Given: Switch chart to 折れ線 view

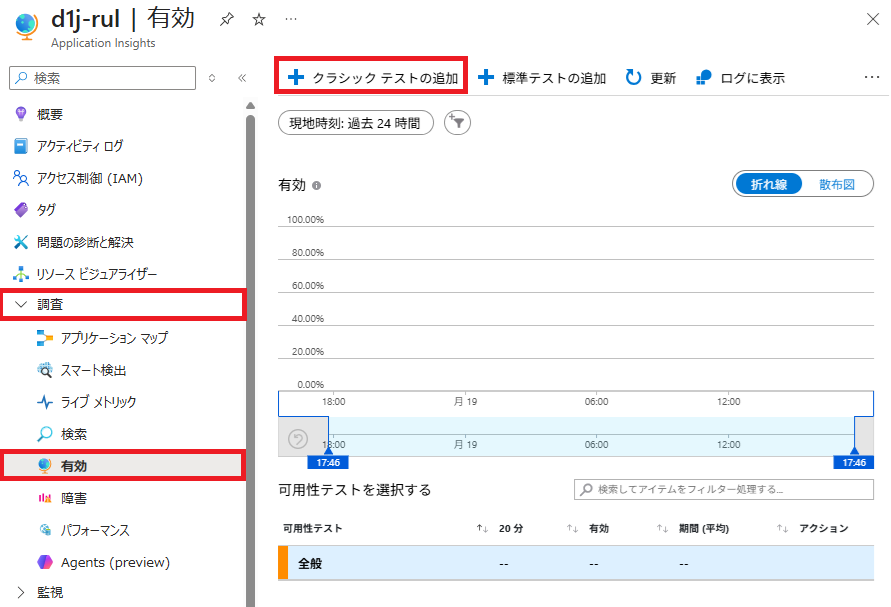Looking at the screenshot, I should [768, 184].
